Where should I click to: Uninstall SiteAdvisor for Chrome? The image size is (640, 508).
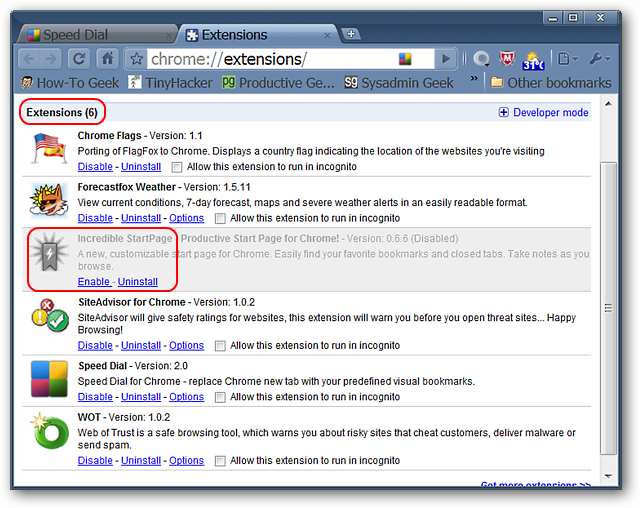(x=141, y=346)
